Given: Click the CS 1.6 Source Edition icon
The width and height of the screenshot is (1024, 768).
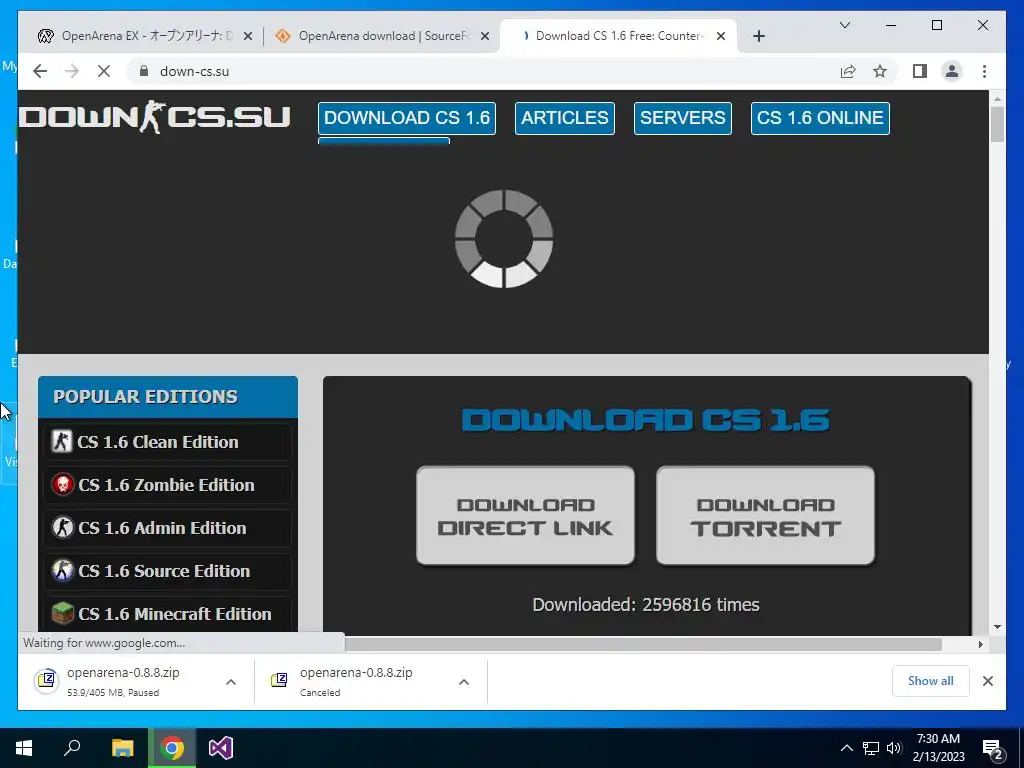Looking at the screenshot, I should click(63, 570).
